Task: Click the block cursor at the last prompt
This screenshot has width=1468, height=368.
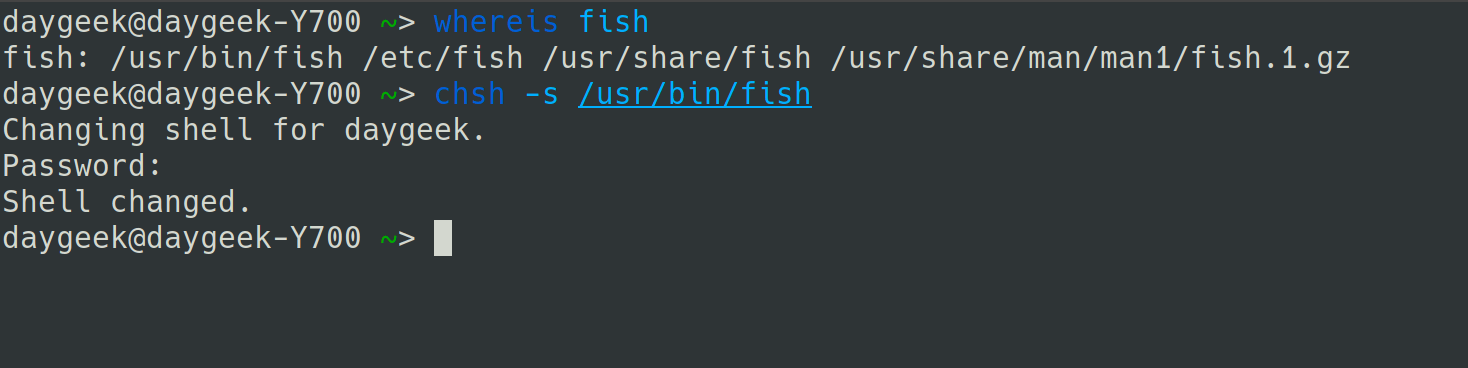Action: [443, 238]
